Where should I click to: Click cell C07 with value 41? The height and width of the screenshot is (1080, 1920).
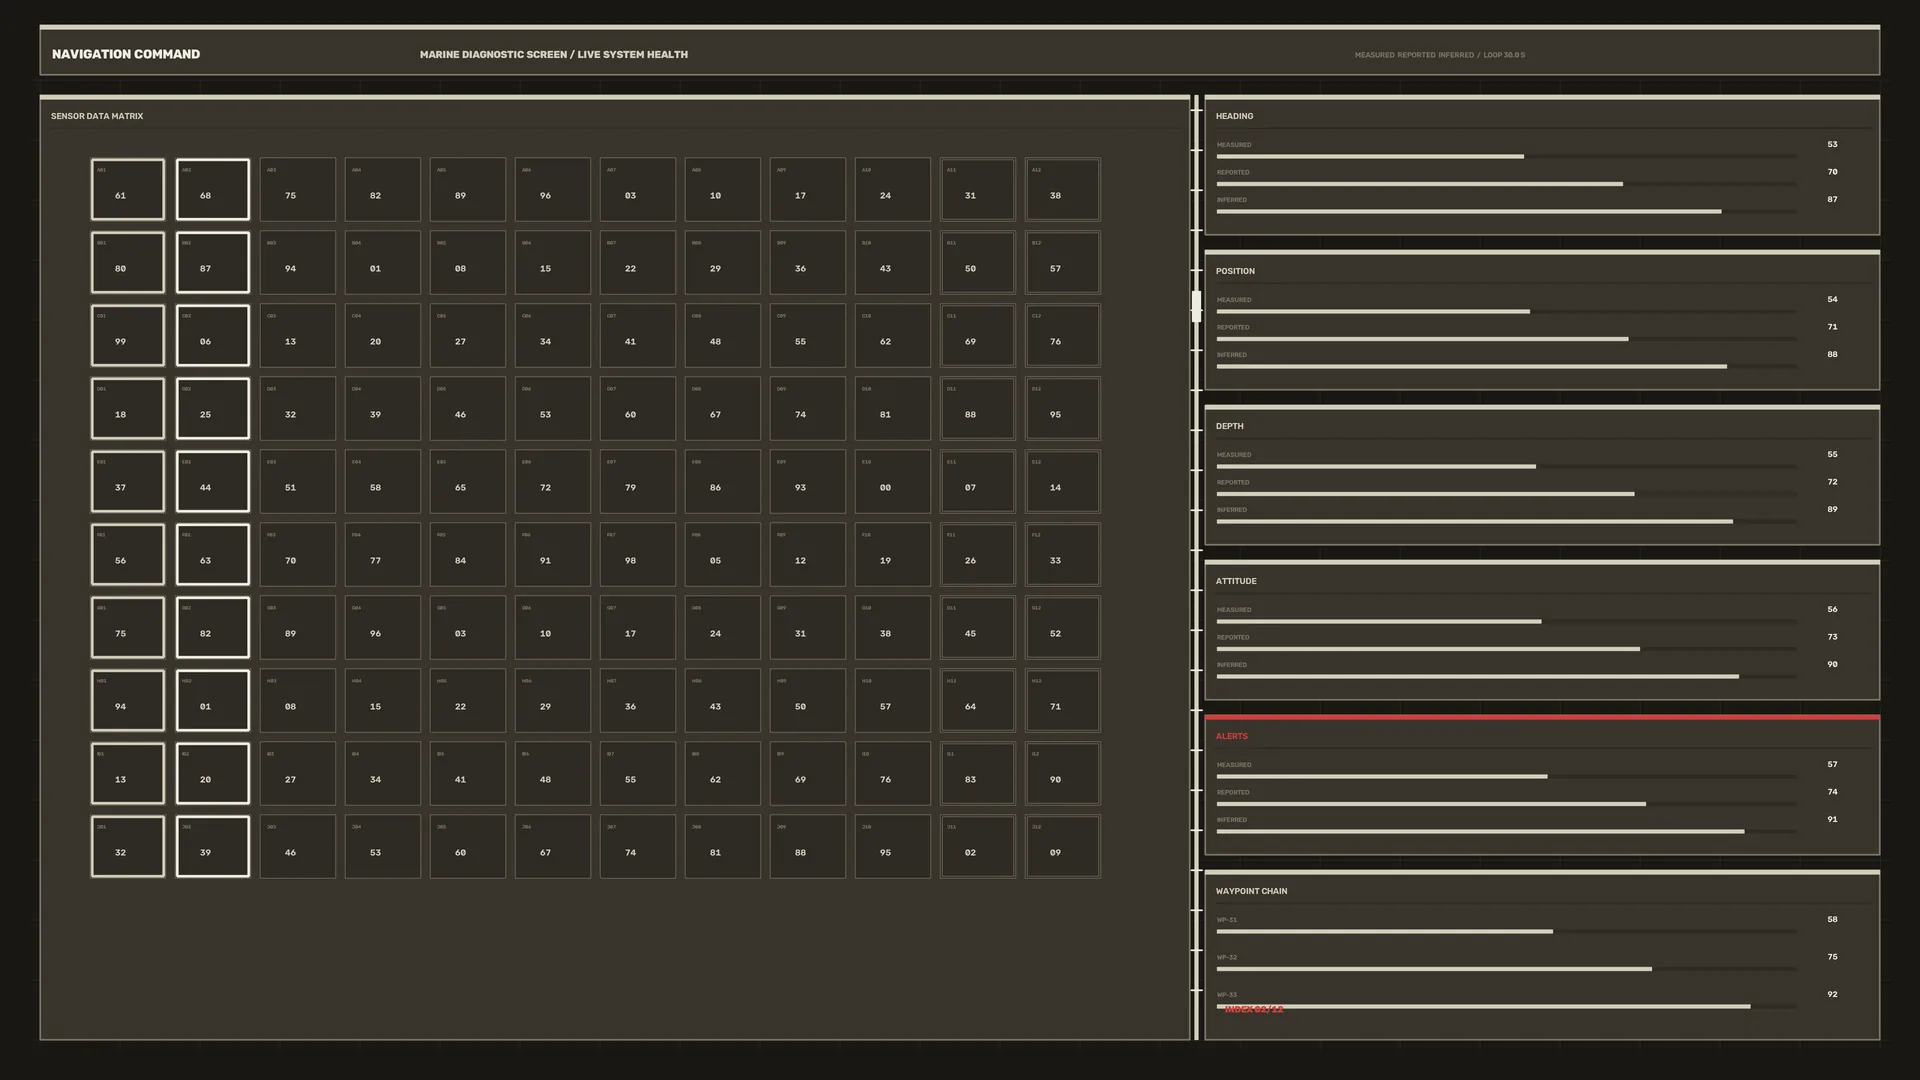[x=637, y=335]
